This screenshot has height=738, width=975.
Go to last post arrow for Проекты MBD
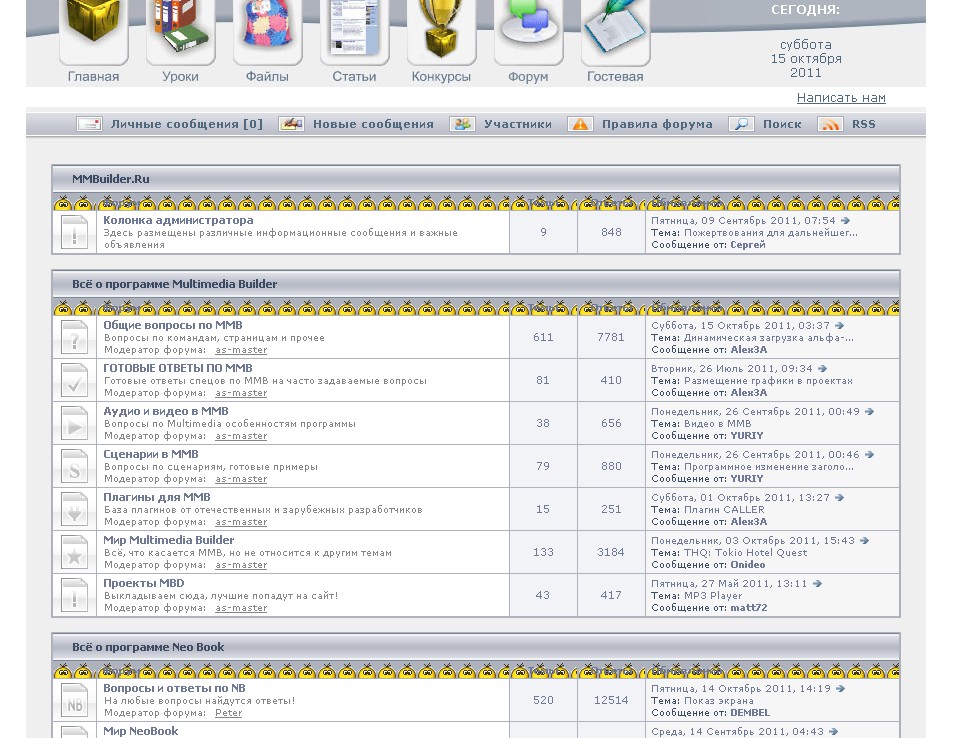[817, 584]
